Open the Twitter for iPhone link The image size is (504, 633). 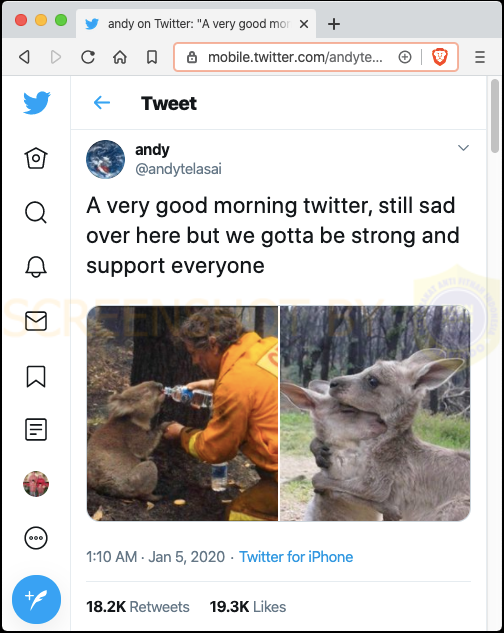point(296,557)
